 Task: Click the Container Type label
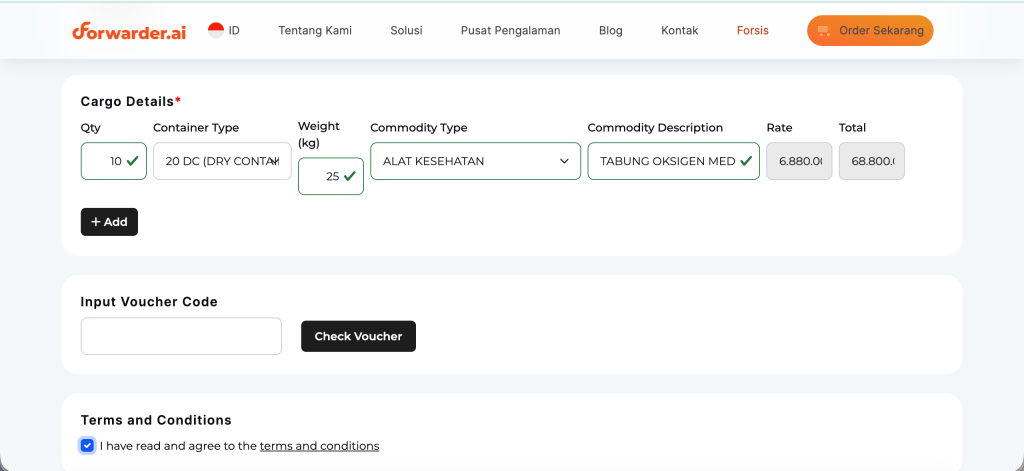[196, 127]
